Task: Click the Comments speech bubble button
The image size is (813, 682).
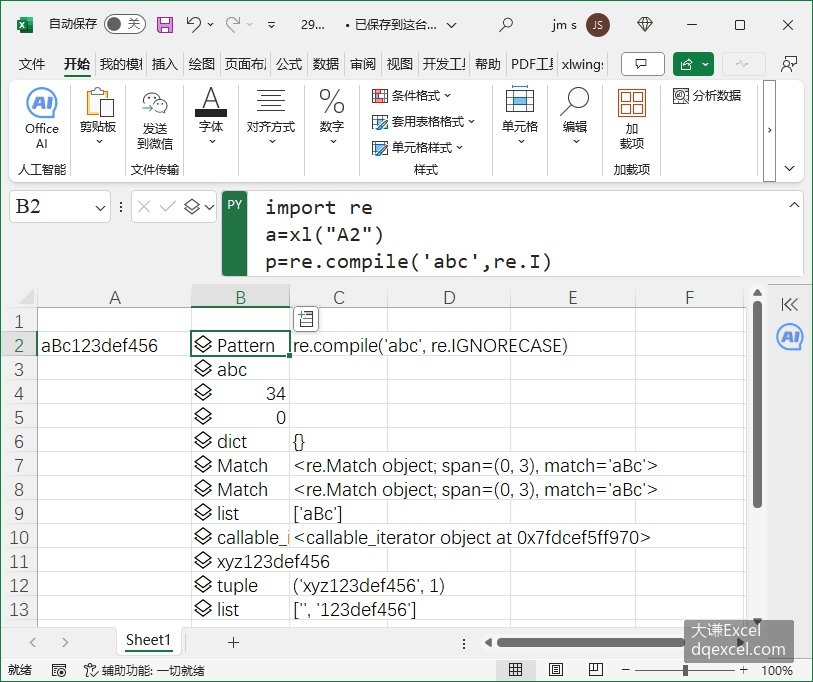Action: tap(642, 64)
